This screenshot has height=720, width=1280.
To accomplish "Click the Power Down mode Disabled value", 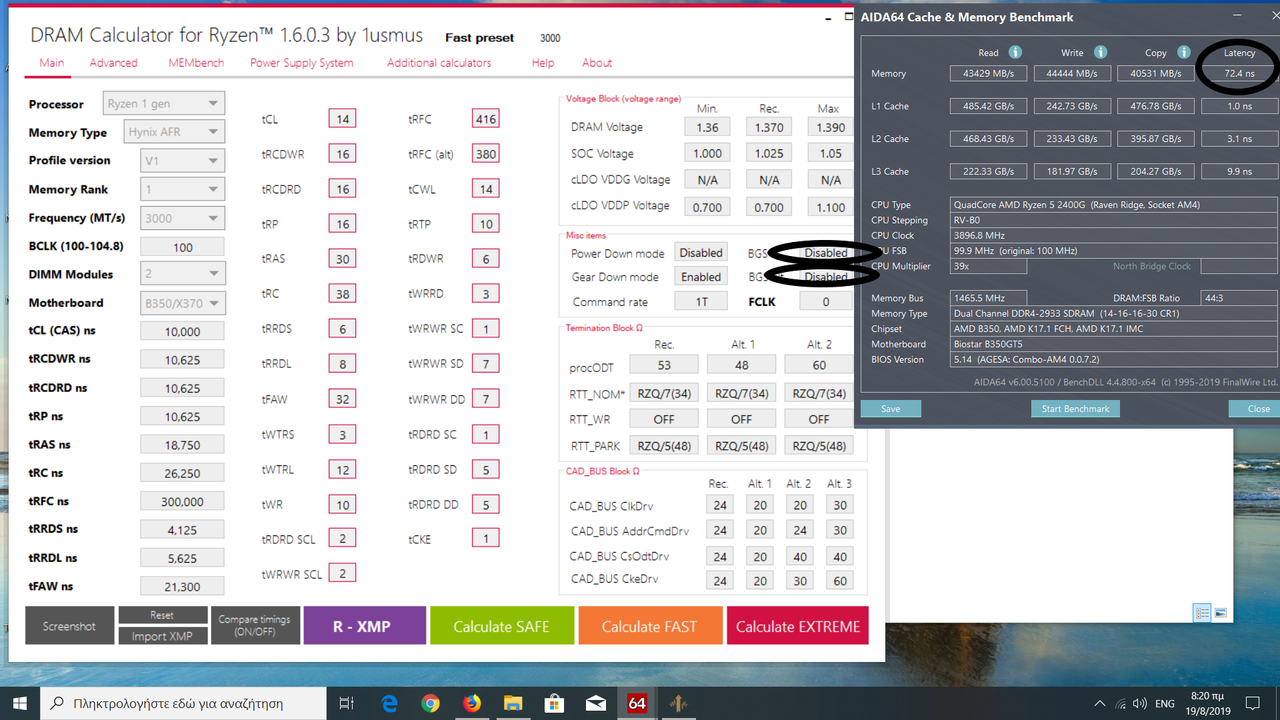I will click(x=701, y=253).
